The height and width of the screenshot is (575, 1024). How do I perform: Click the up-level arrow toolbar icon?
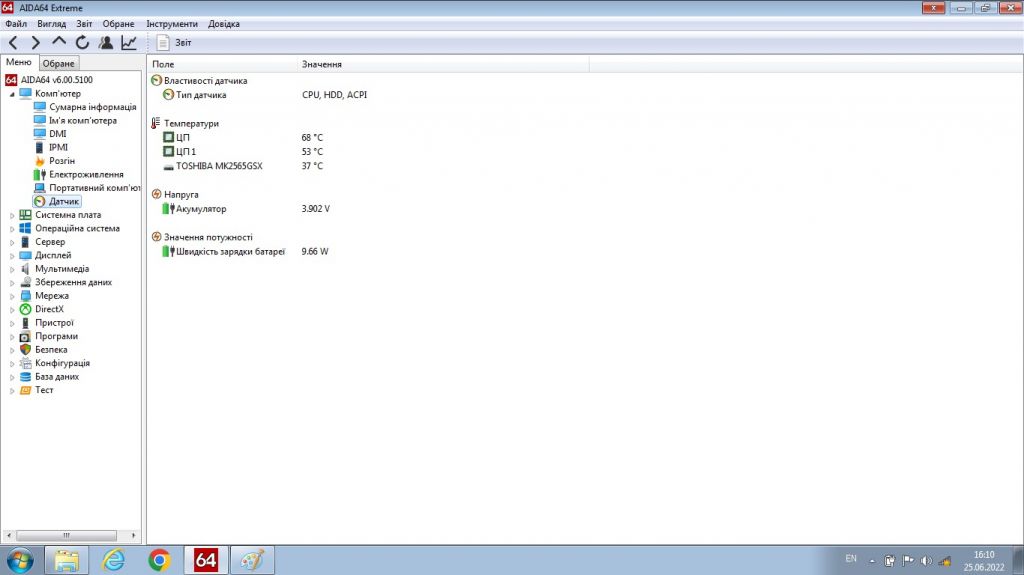[x=59, y=41]
